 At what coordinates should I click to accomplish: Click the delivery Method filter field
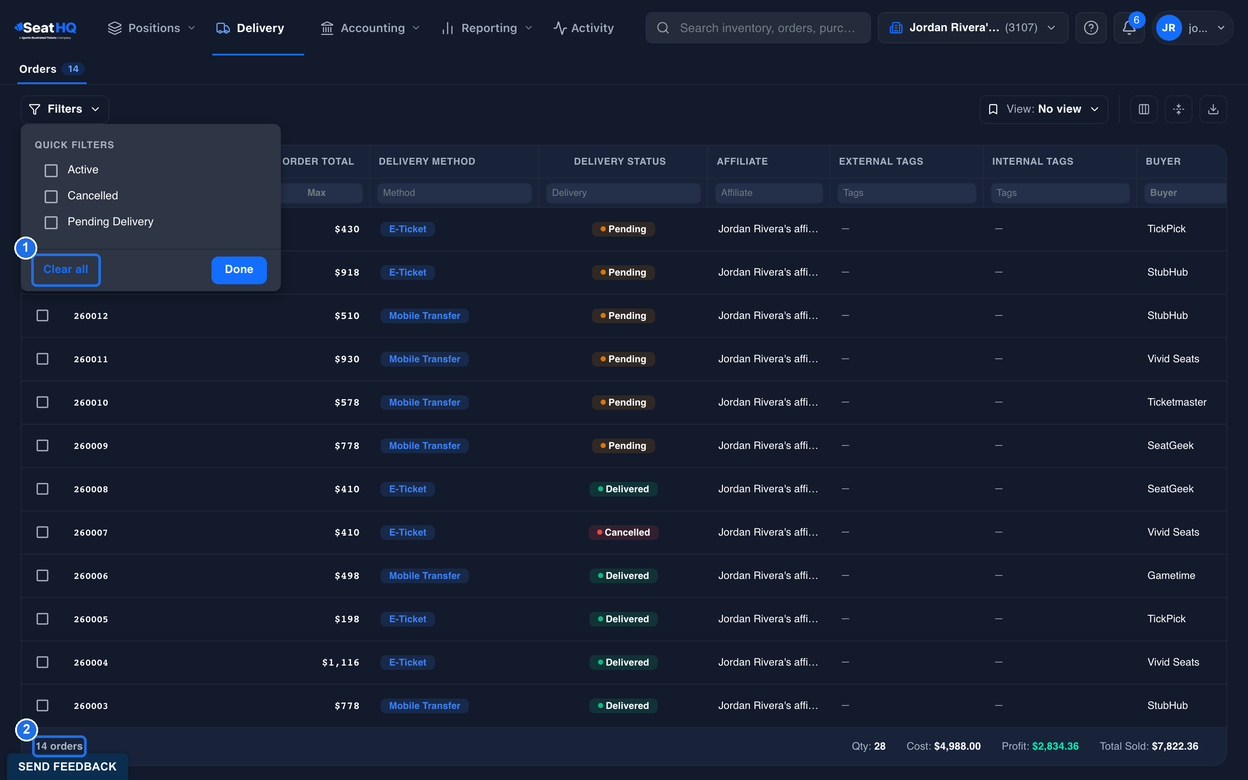(455, 193)
